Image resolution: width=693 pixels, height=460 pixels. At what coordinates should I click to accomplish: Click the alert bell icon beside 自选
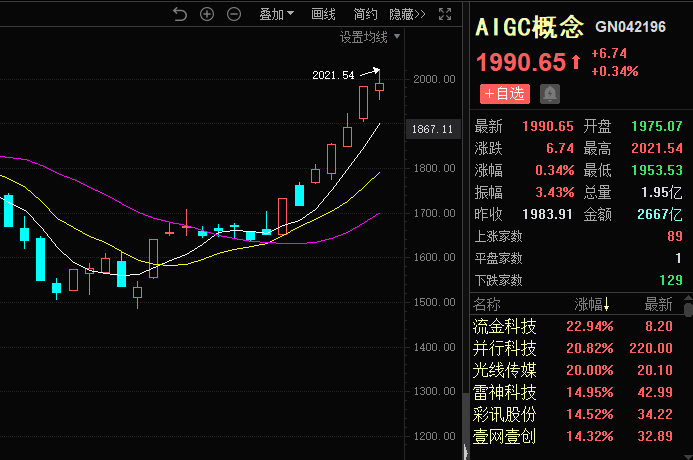pyautogui.click(x=550, y=94)
